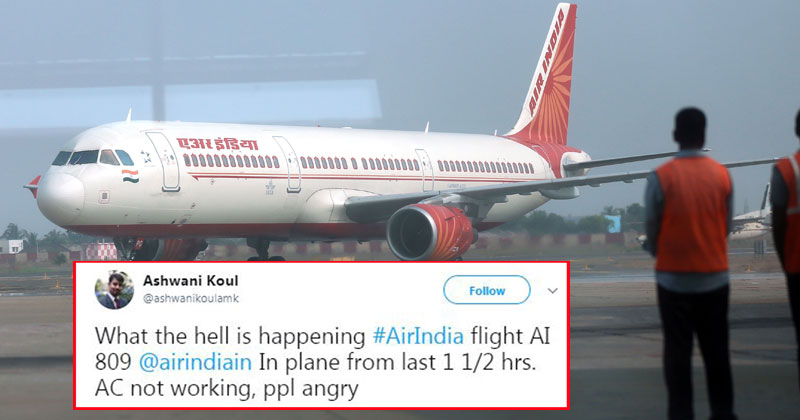This screenshot has height=420, width=800.
Task: Click the Indian flag painted below the cockpit
Action: pos(130,176)
